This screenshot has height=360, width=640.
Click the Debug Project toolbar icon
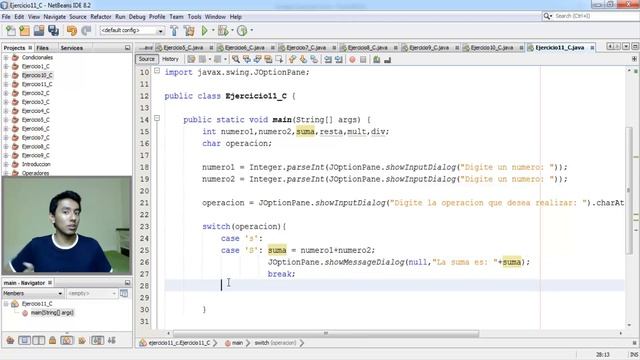point(223,31)
